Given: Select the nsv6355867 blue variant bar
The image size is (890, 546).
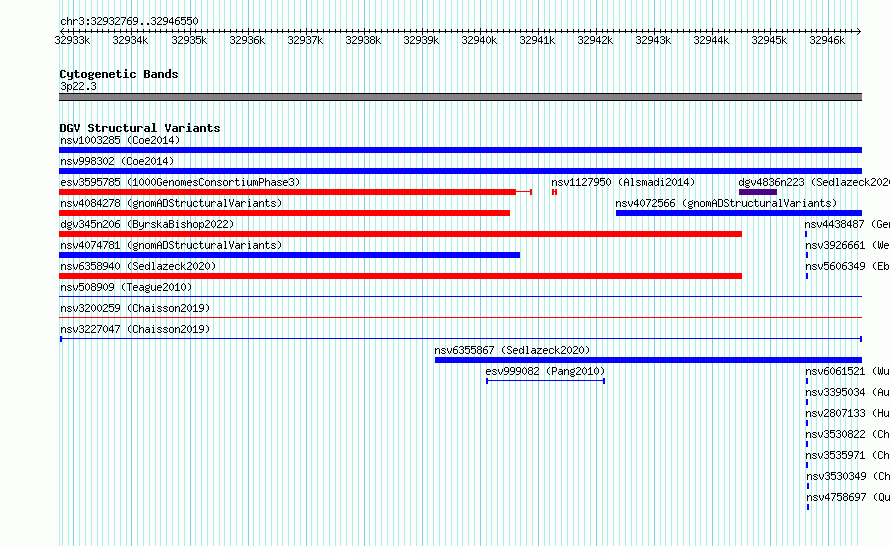Looking at the screenshot, I should (x=648, y=360).
